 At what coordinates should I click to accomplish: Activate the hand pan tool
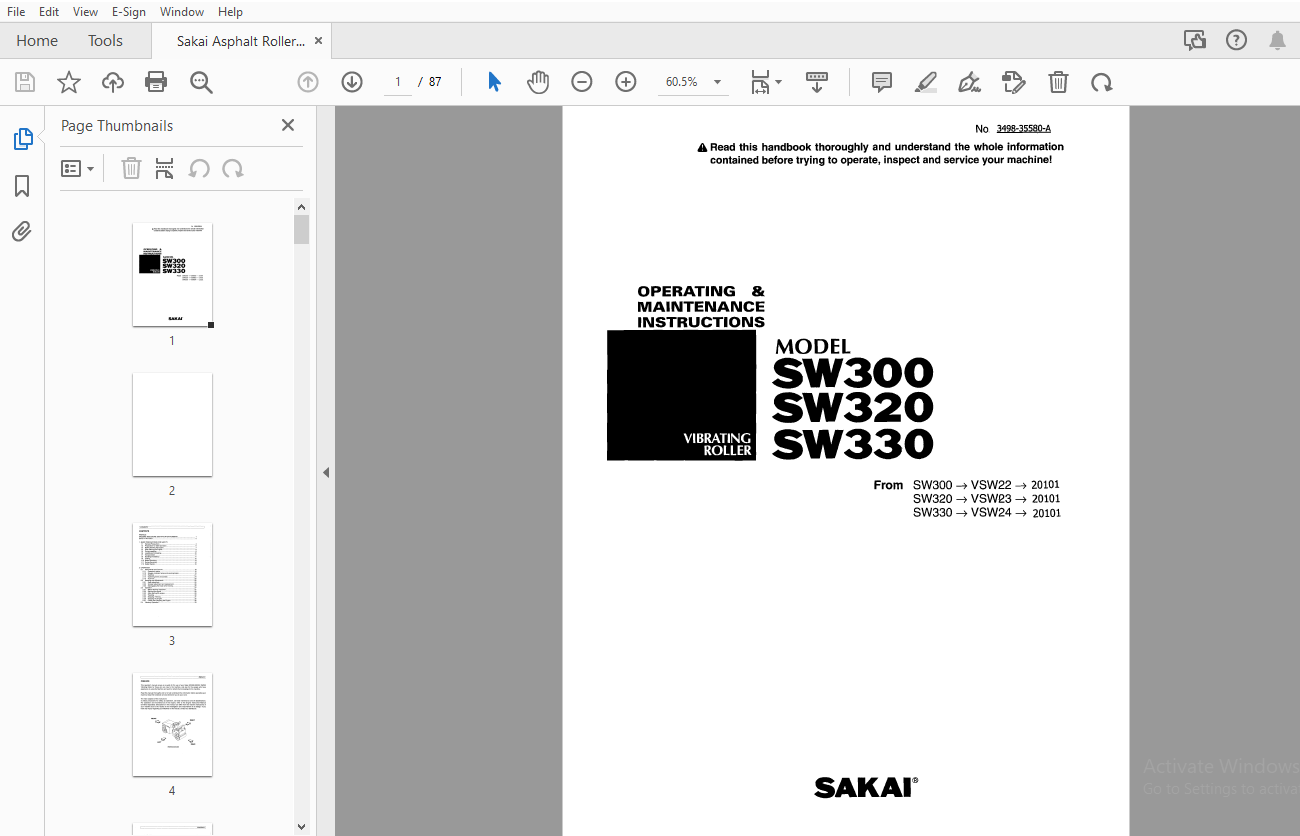(x=538, y=82)
